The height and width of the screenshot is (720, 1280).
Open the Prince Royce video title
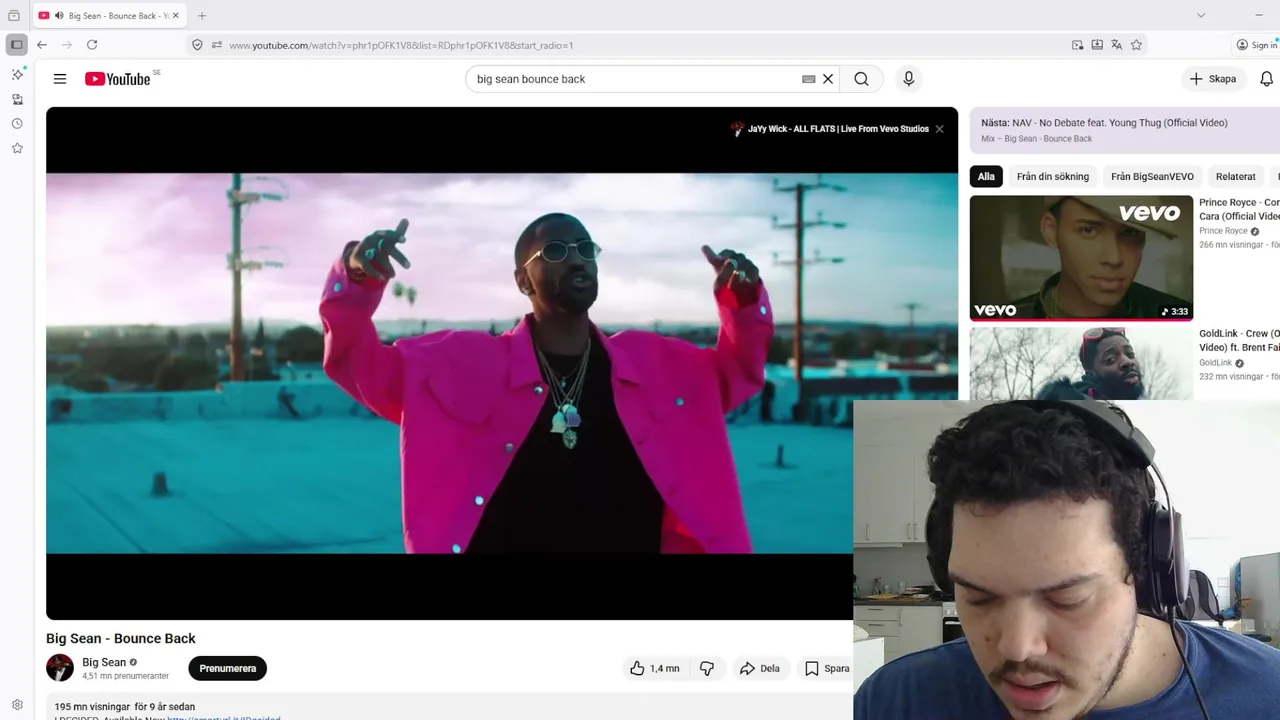(1239, 209)
